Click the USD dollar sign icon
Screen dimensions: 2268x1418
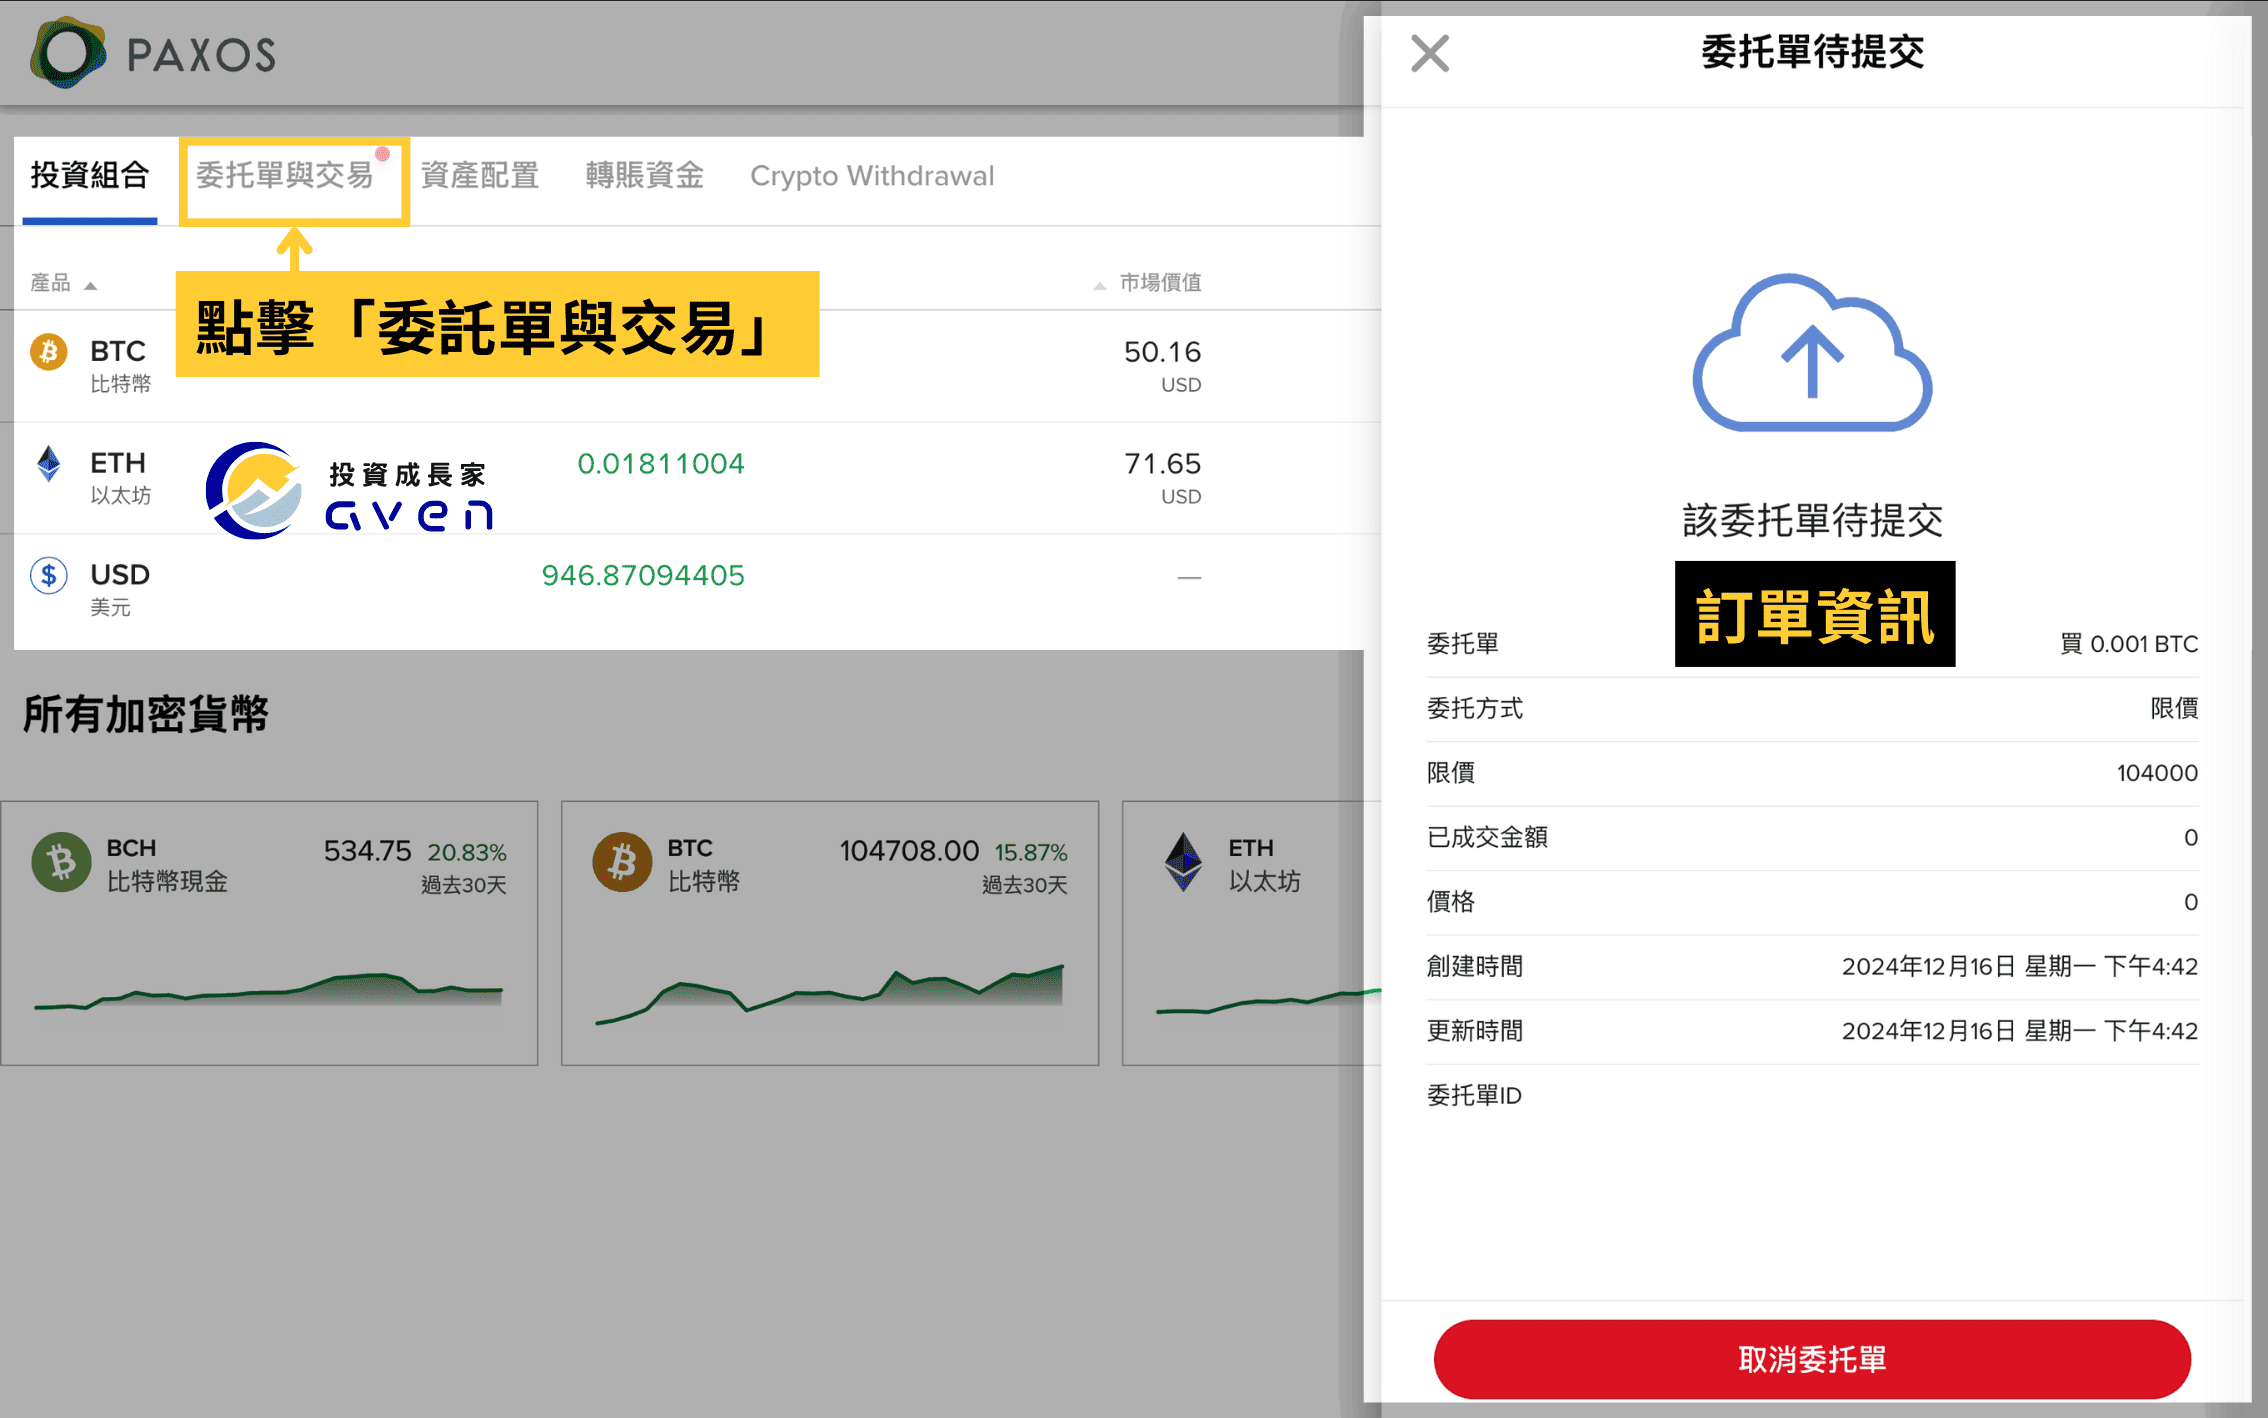pyautogui.click(x=47, y=575)
